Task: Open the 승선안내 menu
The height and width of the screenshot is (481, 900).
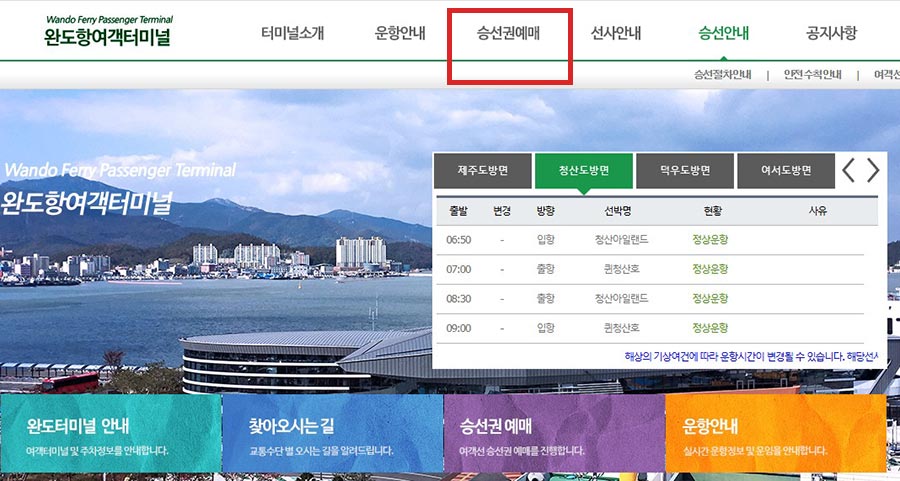Action: [x=723, y=33]
